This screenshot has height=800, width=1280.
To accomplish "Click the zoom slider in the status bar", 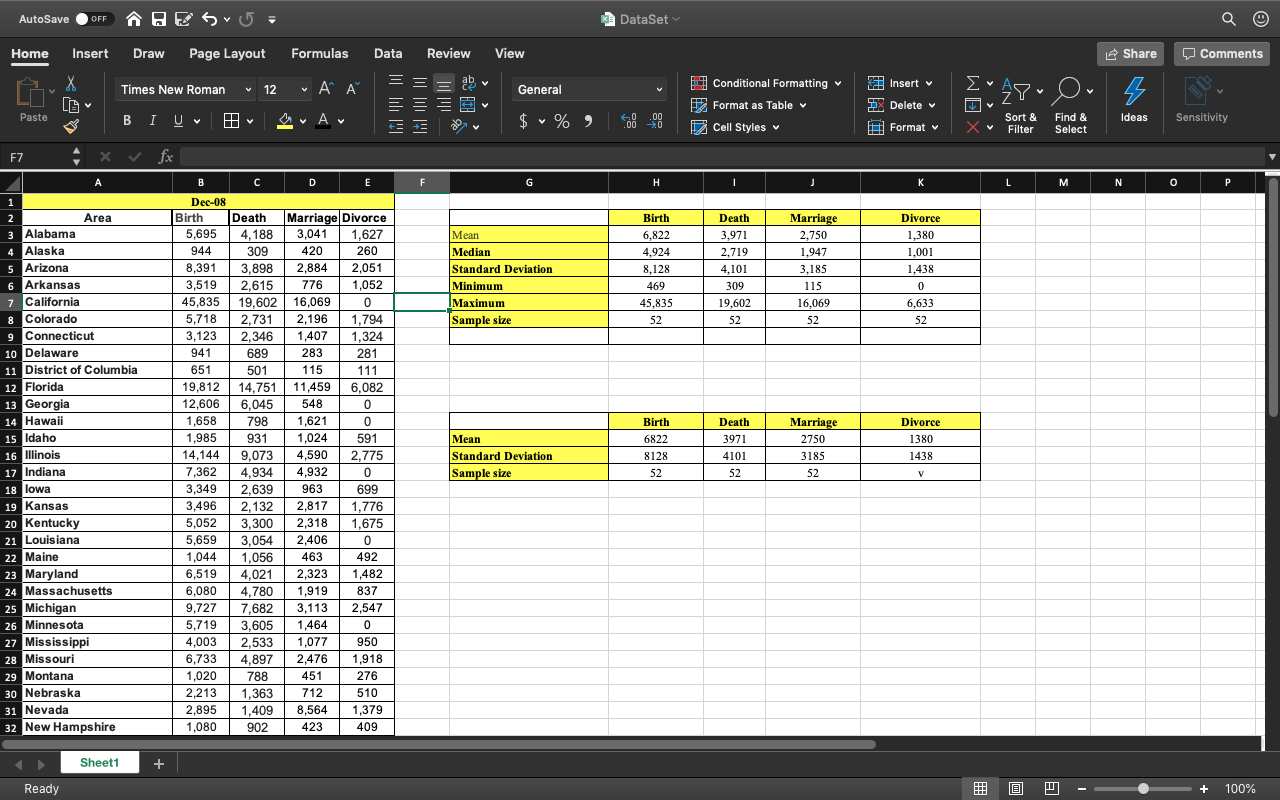I will click(x=1143, y=789).
